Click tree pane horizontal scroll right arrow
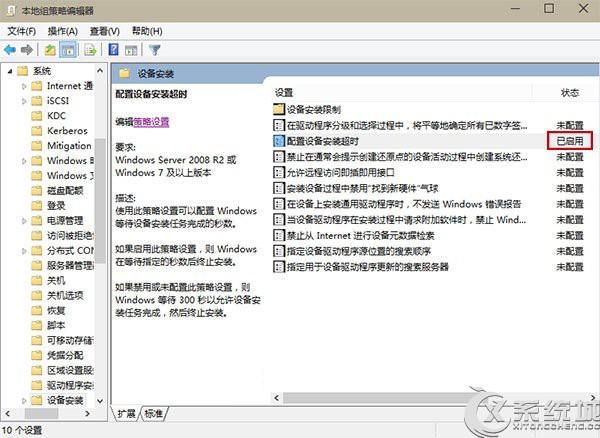This screenshot has width=600, height=438. (x=88, y=414)
